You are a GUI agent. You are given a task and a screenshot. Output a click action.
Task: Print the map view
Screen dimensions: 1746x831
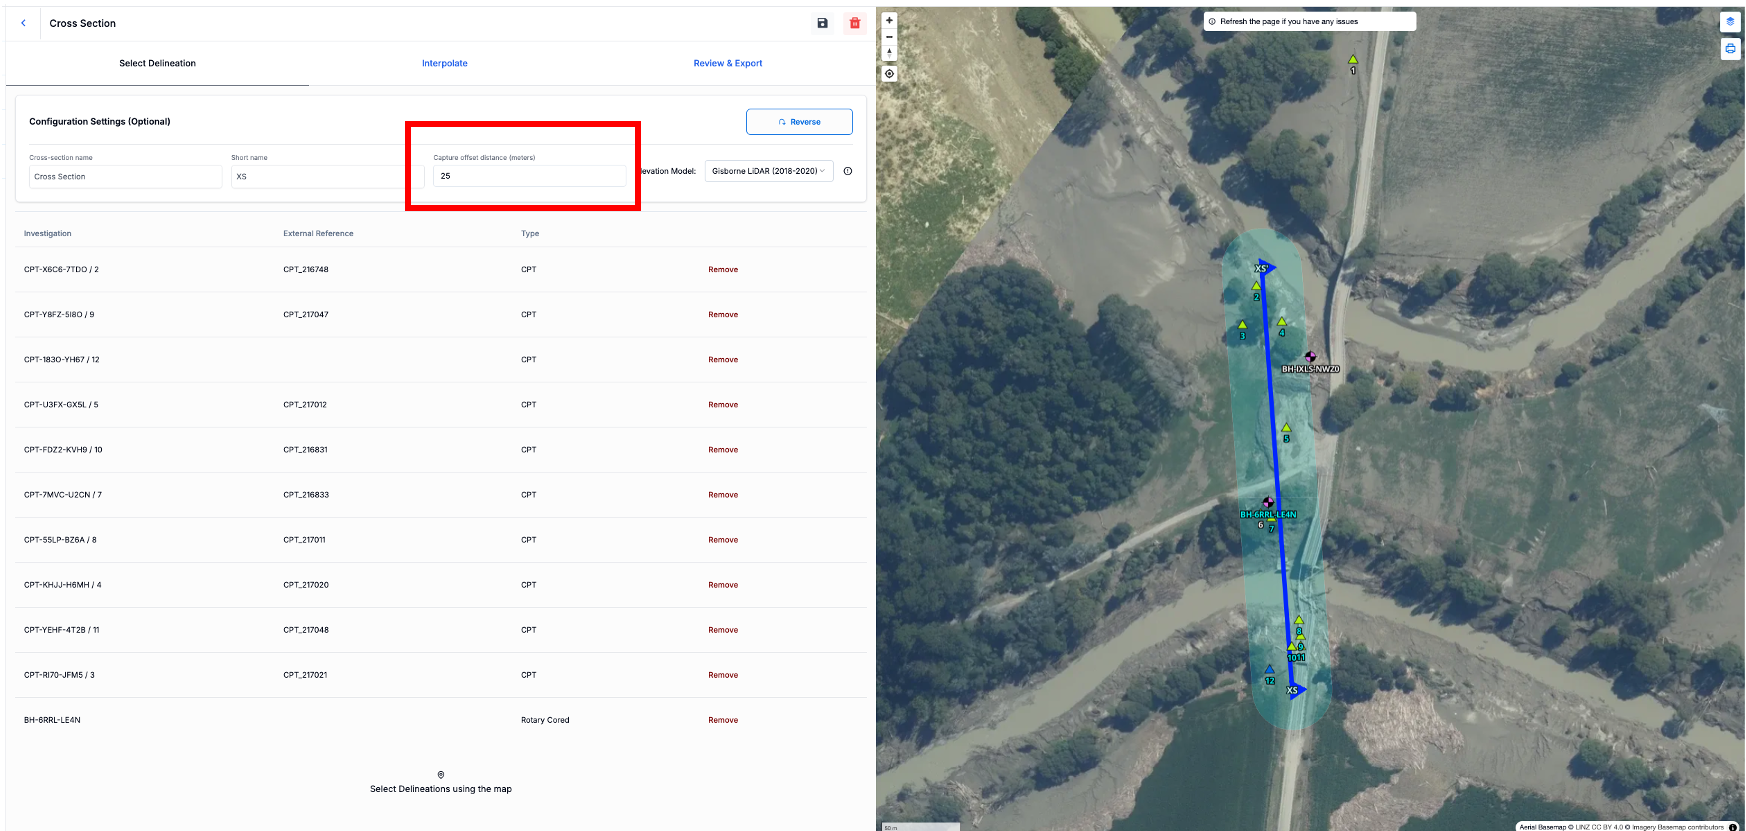tap(1730, 48)
